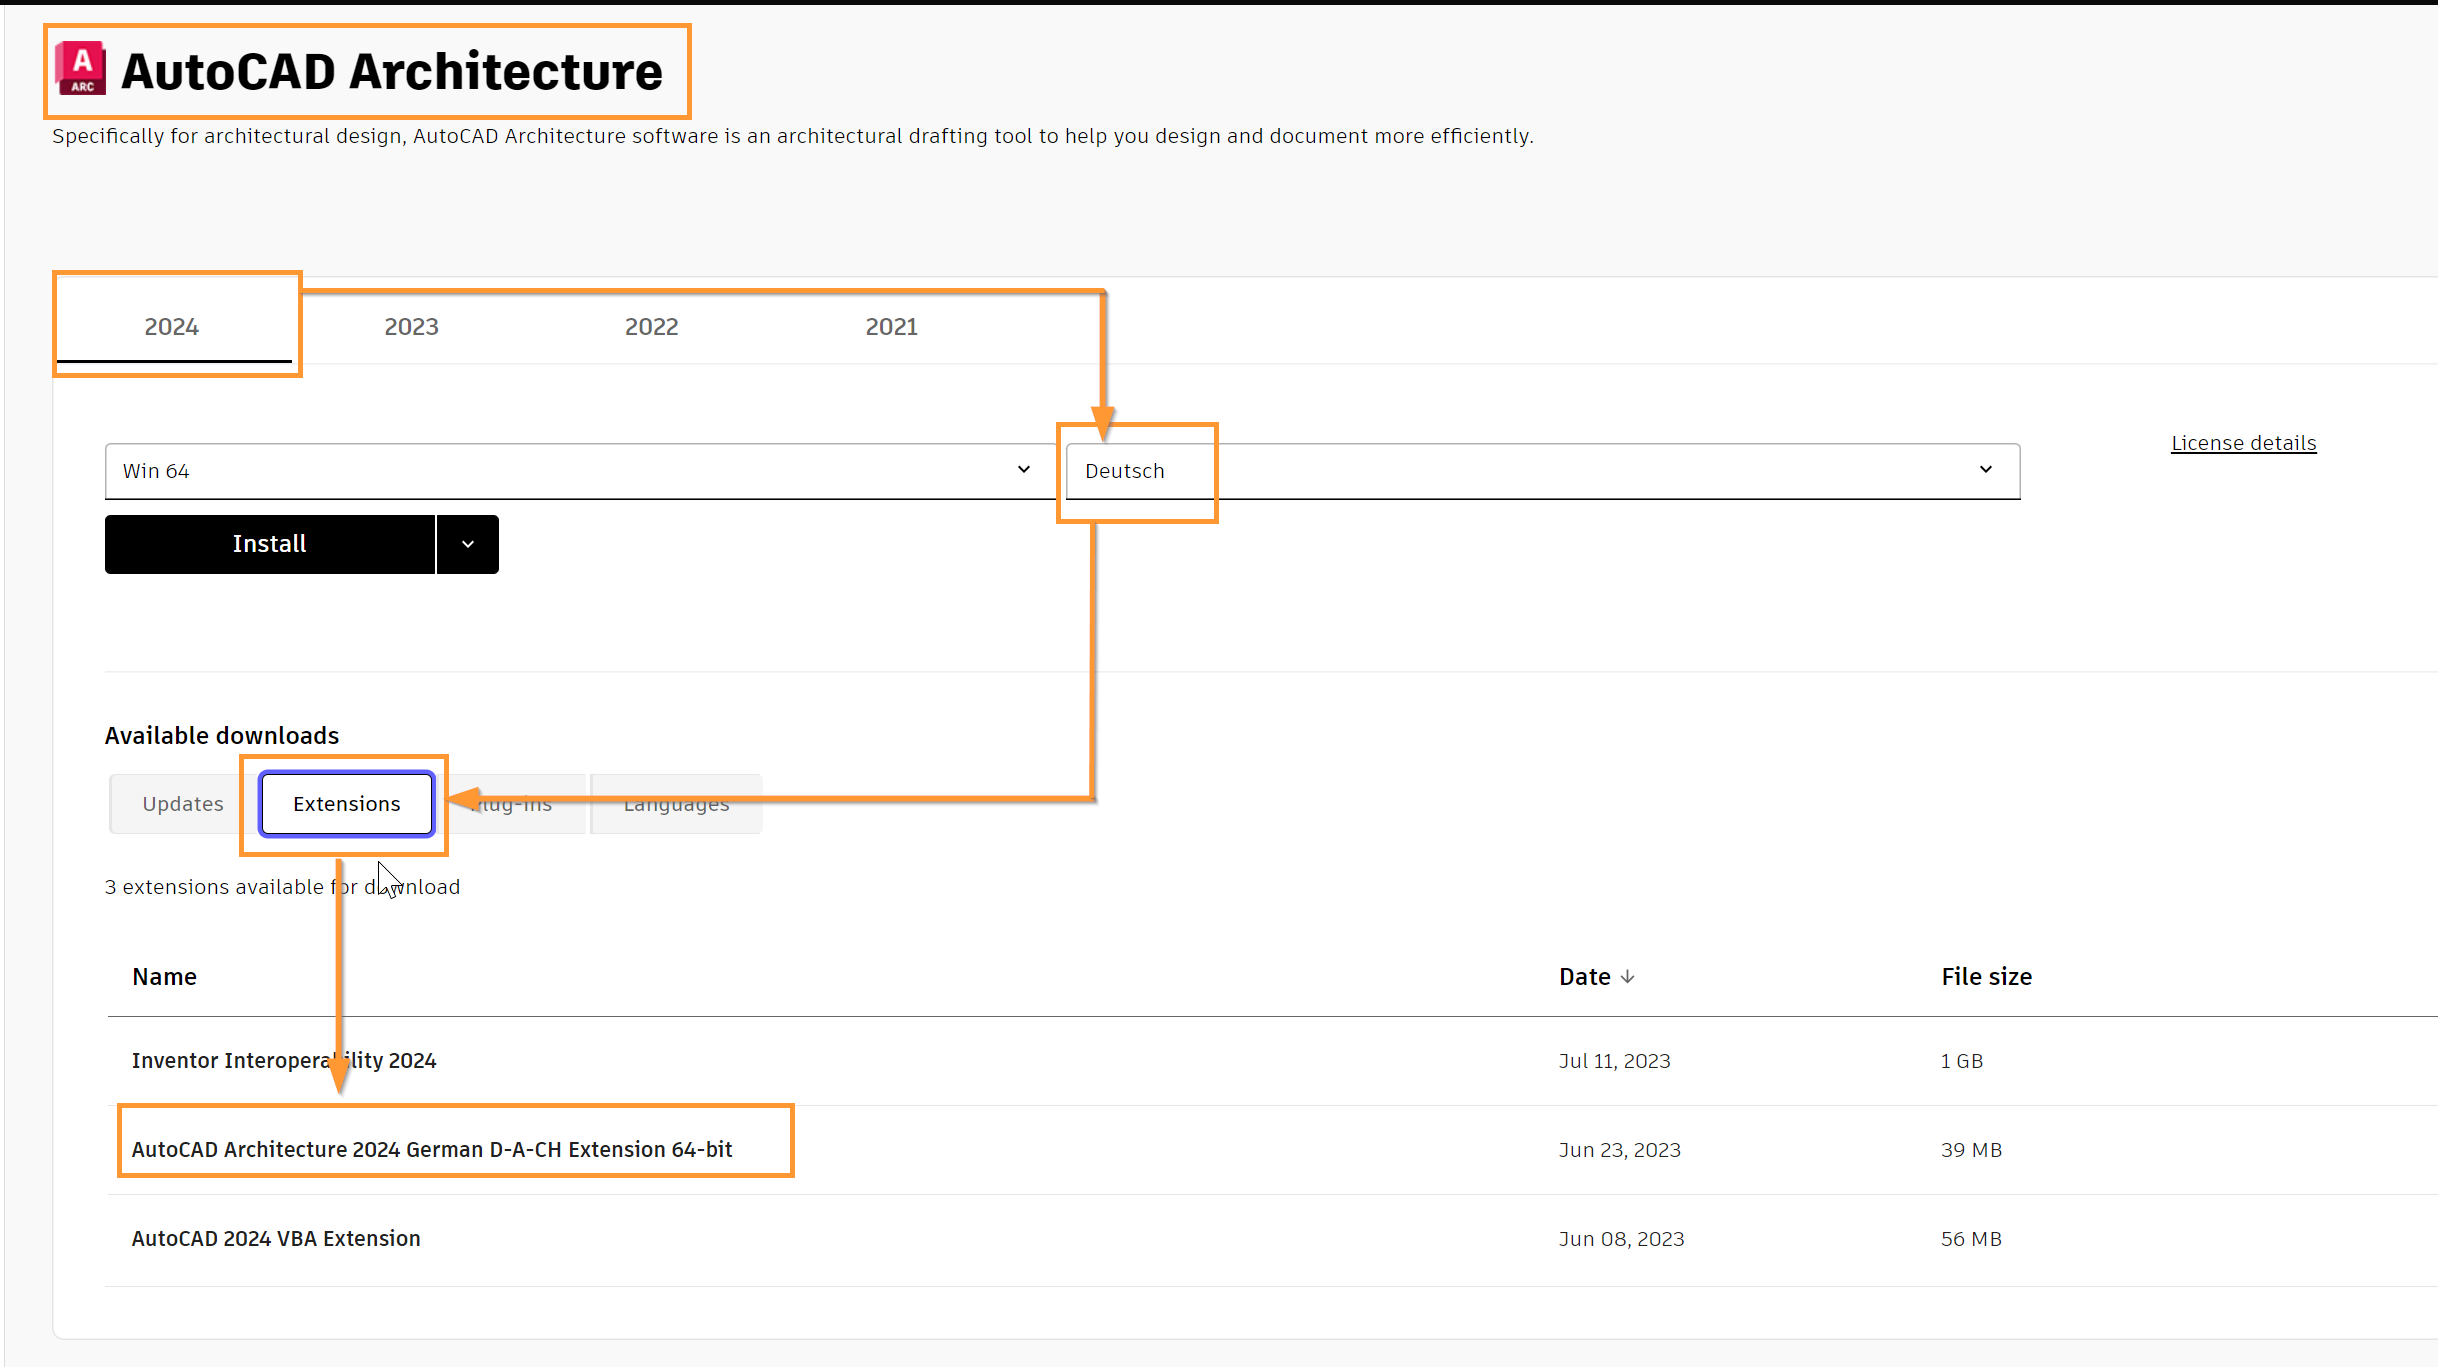This screenshot has height=1367, width=2438.
Task: Select the Extensions downloads tab
Action: [x=346, y=804]
